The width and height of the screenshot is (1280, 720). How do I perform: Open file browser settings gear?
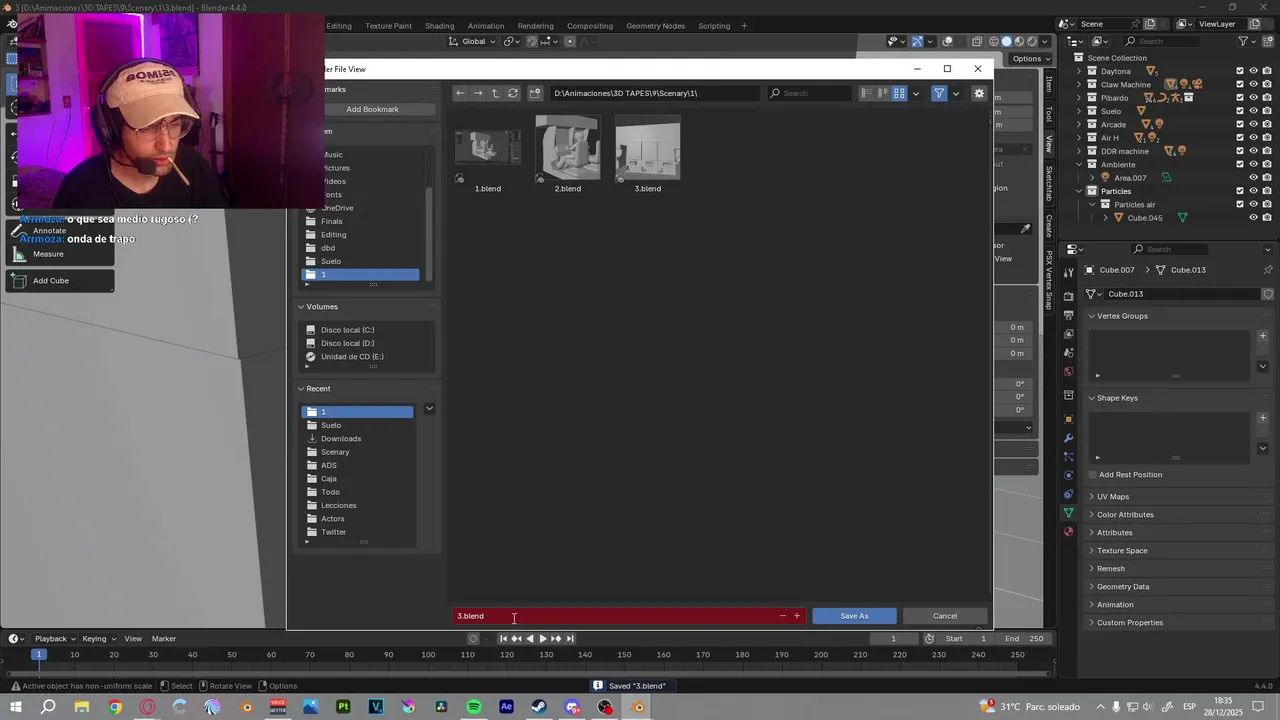979,93
